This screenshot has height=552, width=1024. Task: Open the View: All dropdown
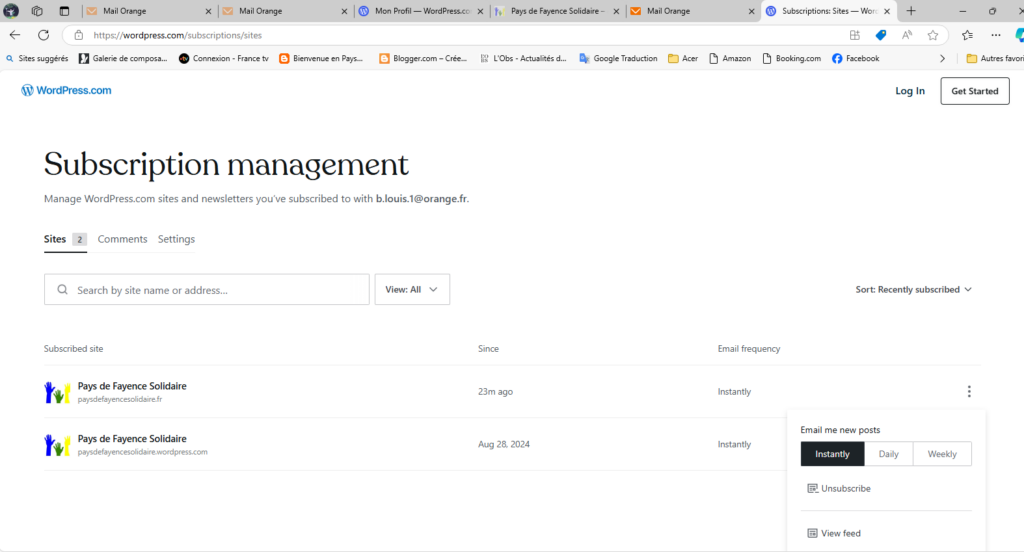tap(412, 290)
